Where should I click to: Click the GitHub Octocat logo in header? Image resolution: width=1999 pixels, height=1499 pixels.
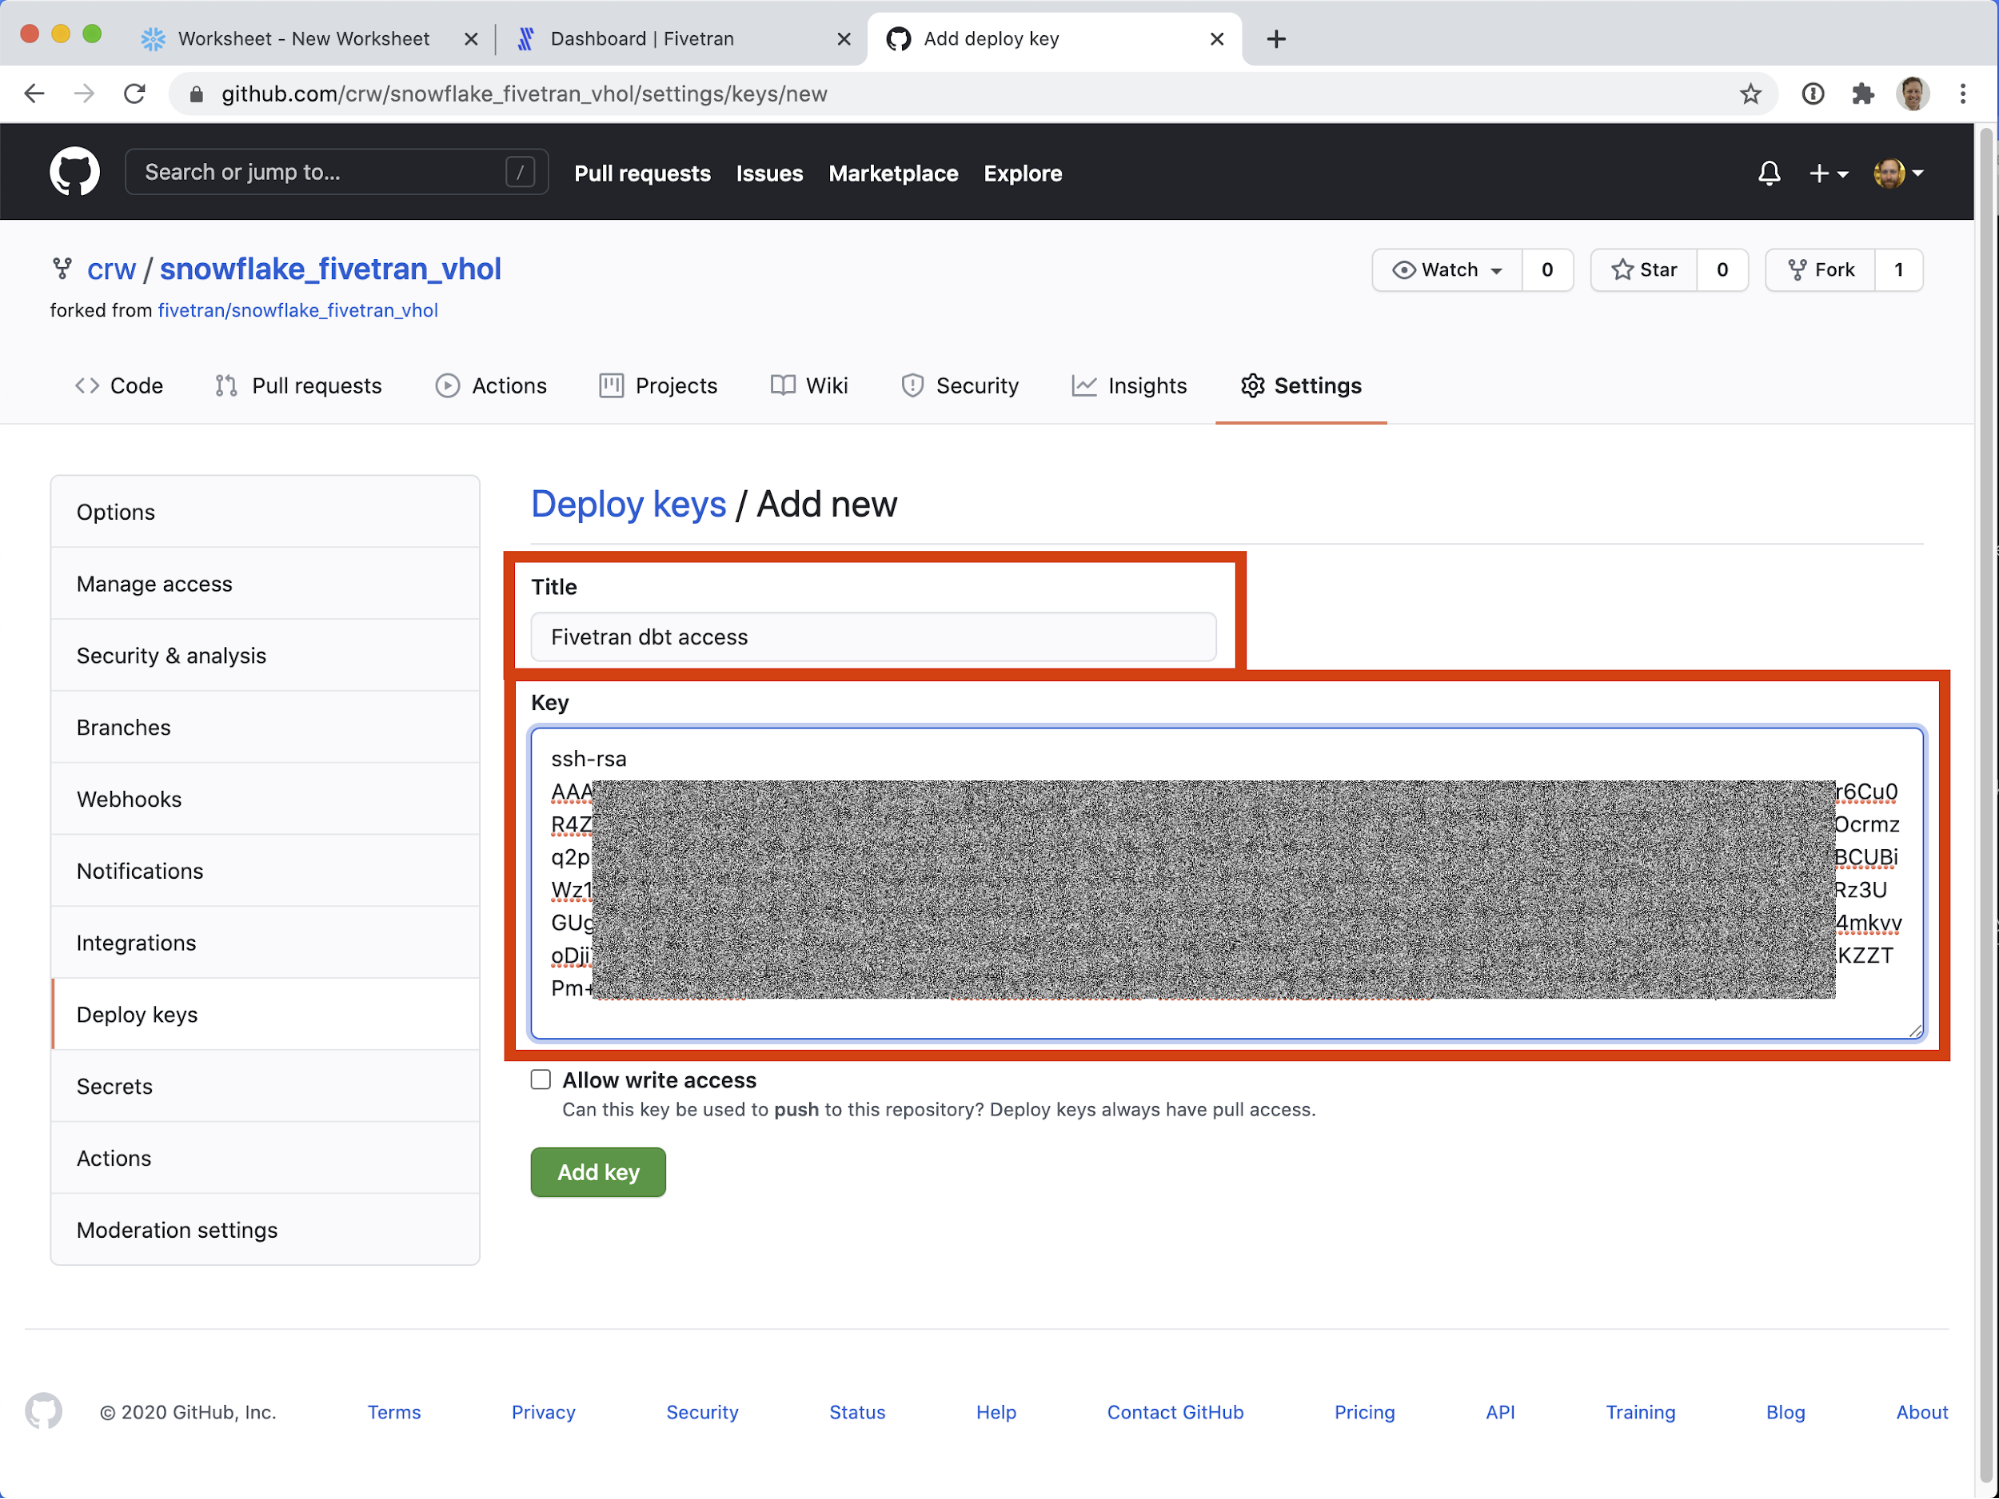point(75,172)
